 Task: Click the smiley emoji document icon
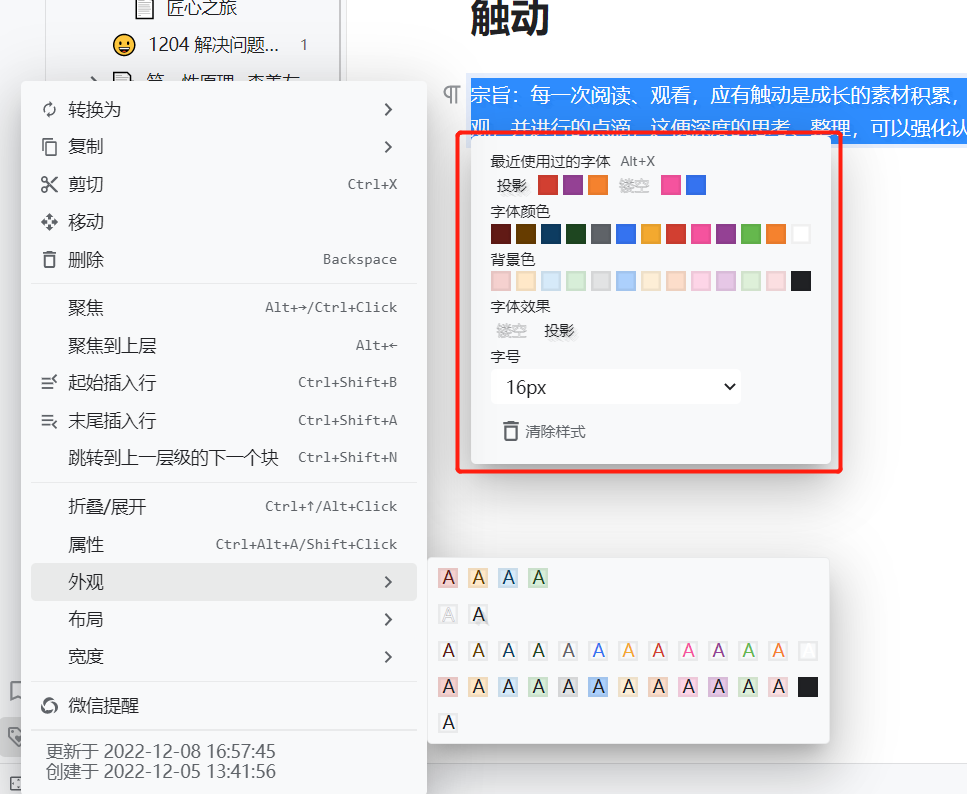[124, 45]
